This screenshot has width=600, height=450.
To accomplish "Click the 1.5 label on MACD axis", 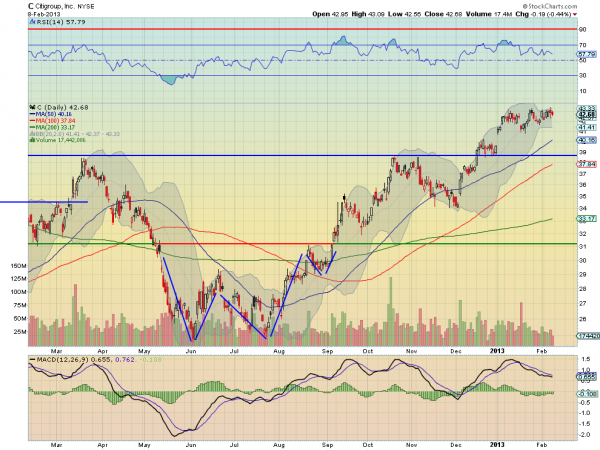I will point(585,360).
